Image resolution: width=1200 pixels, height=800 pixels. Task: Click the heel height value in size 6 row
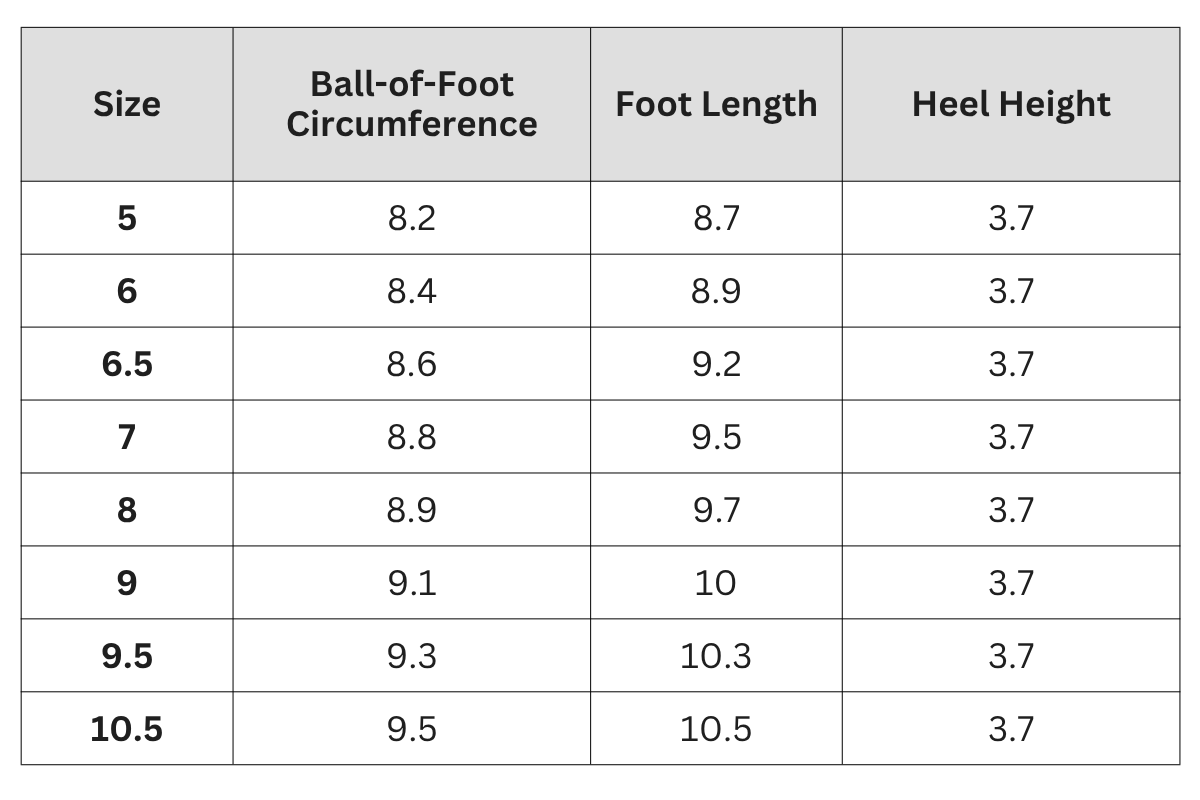pyautogui.click(x=1010, y=291)
